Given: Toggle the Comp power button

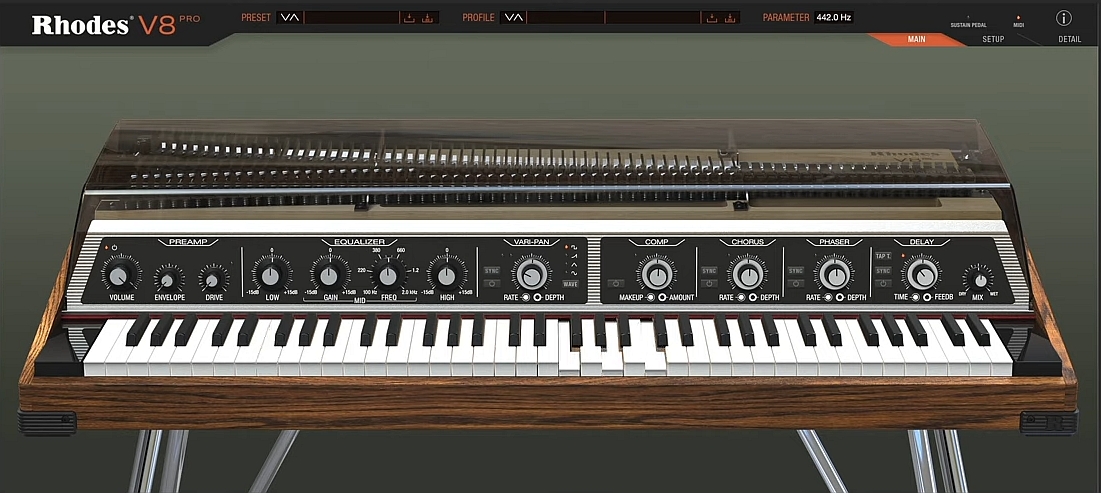Looking at the screenshot, I should 616,284.
